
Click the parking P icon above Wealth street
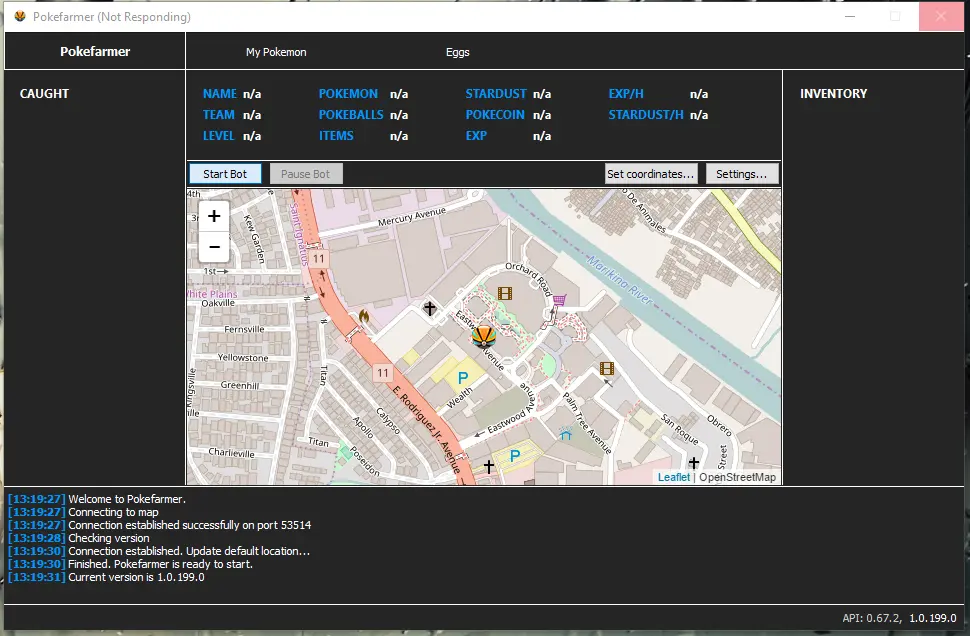point(463,378)
